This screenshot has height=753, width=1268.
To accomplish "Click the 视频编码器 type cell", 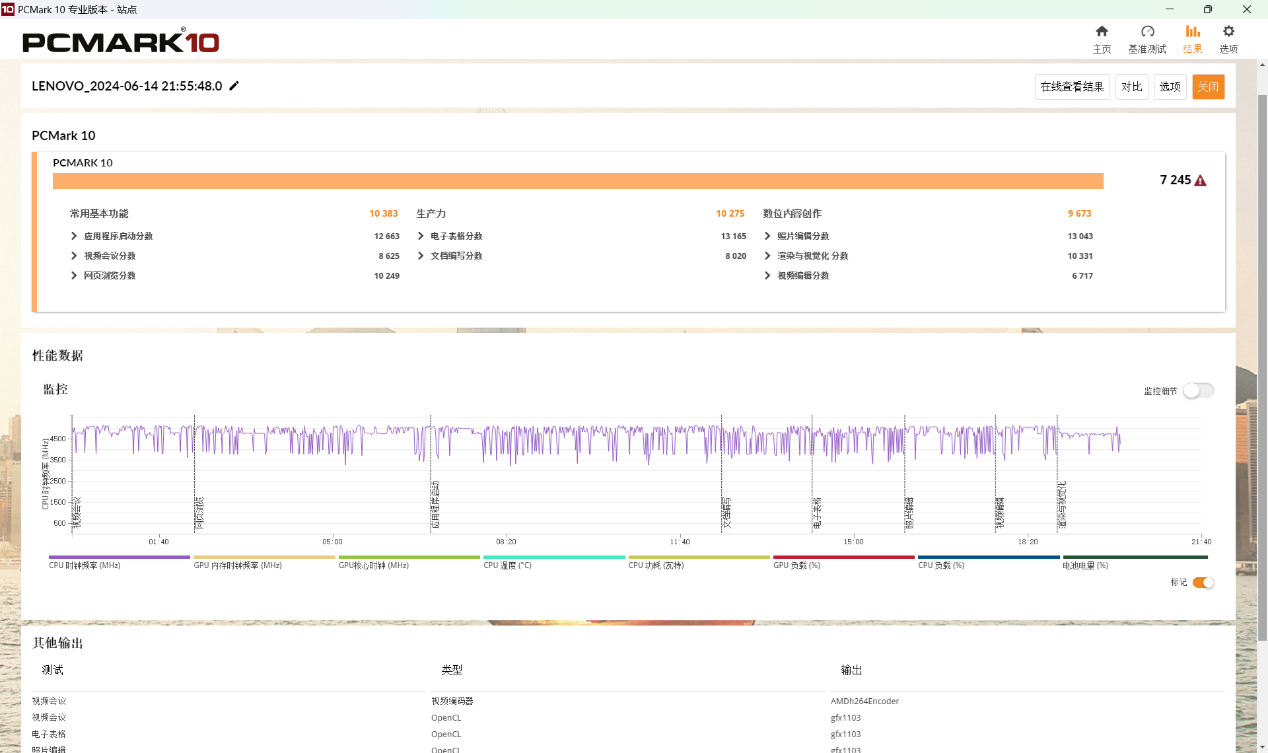I will (x=452, y=701).
